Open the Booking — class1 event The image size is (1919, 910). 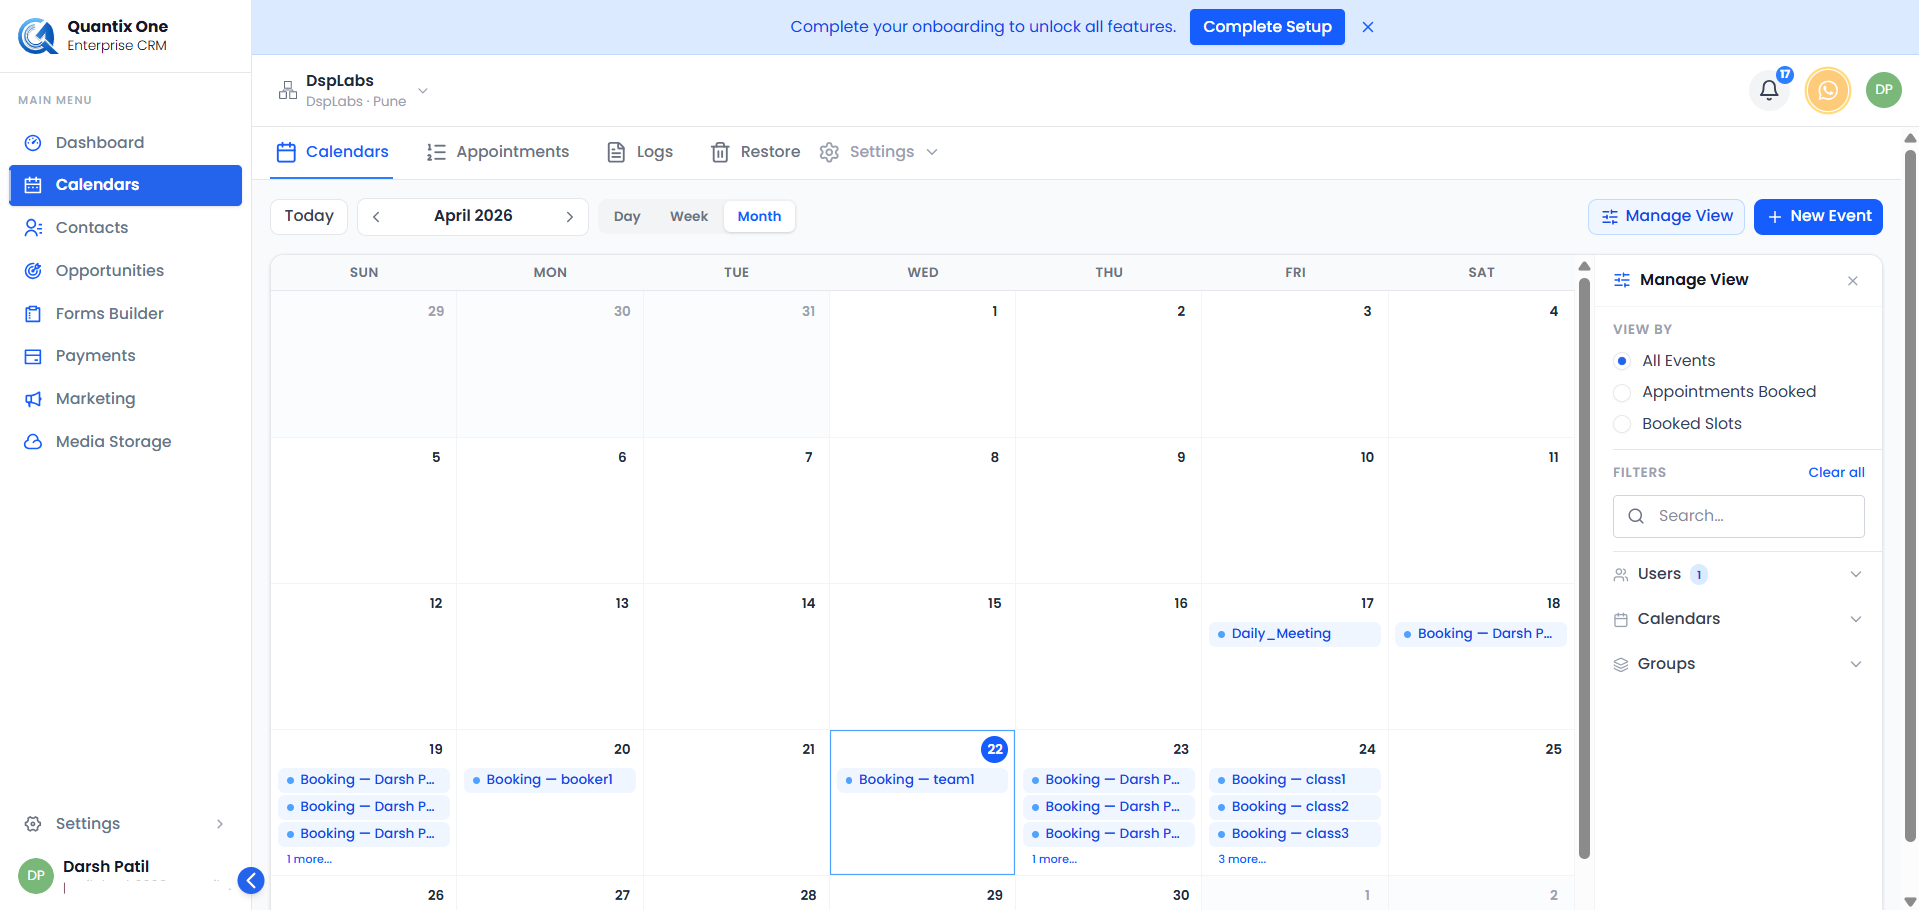point(1294,780)
